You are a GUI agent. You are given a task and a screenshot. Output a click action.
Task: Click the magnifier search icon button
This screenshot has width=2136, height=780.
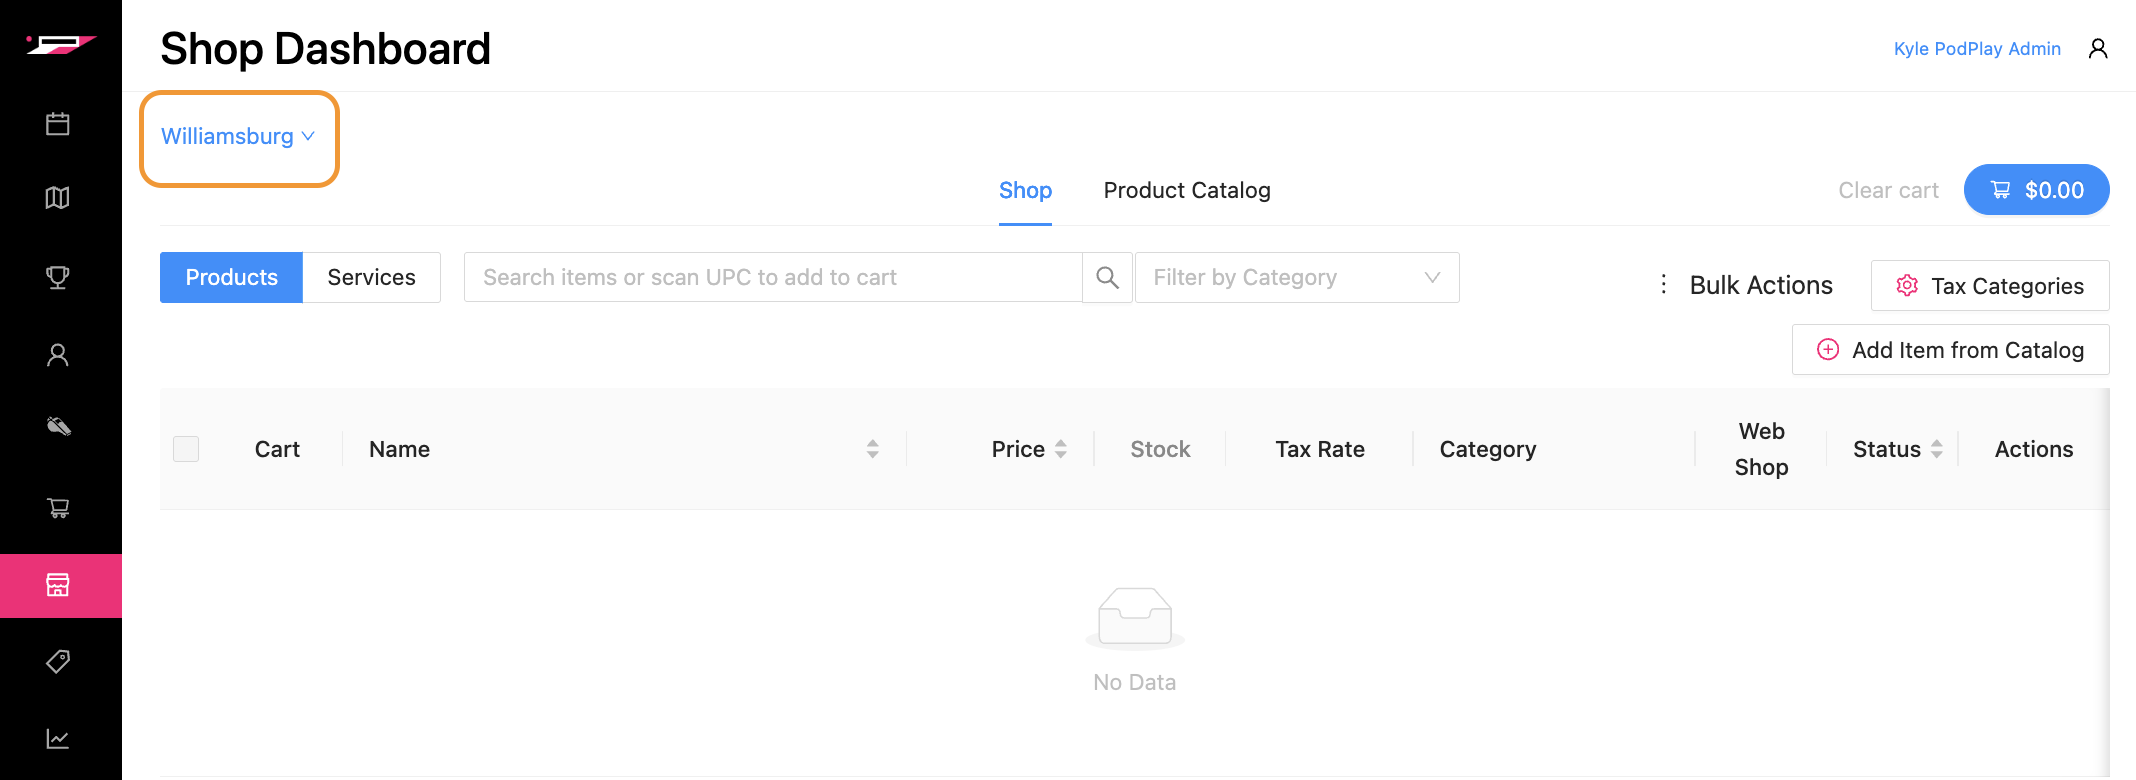pos(1107,277)
